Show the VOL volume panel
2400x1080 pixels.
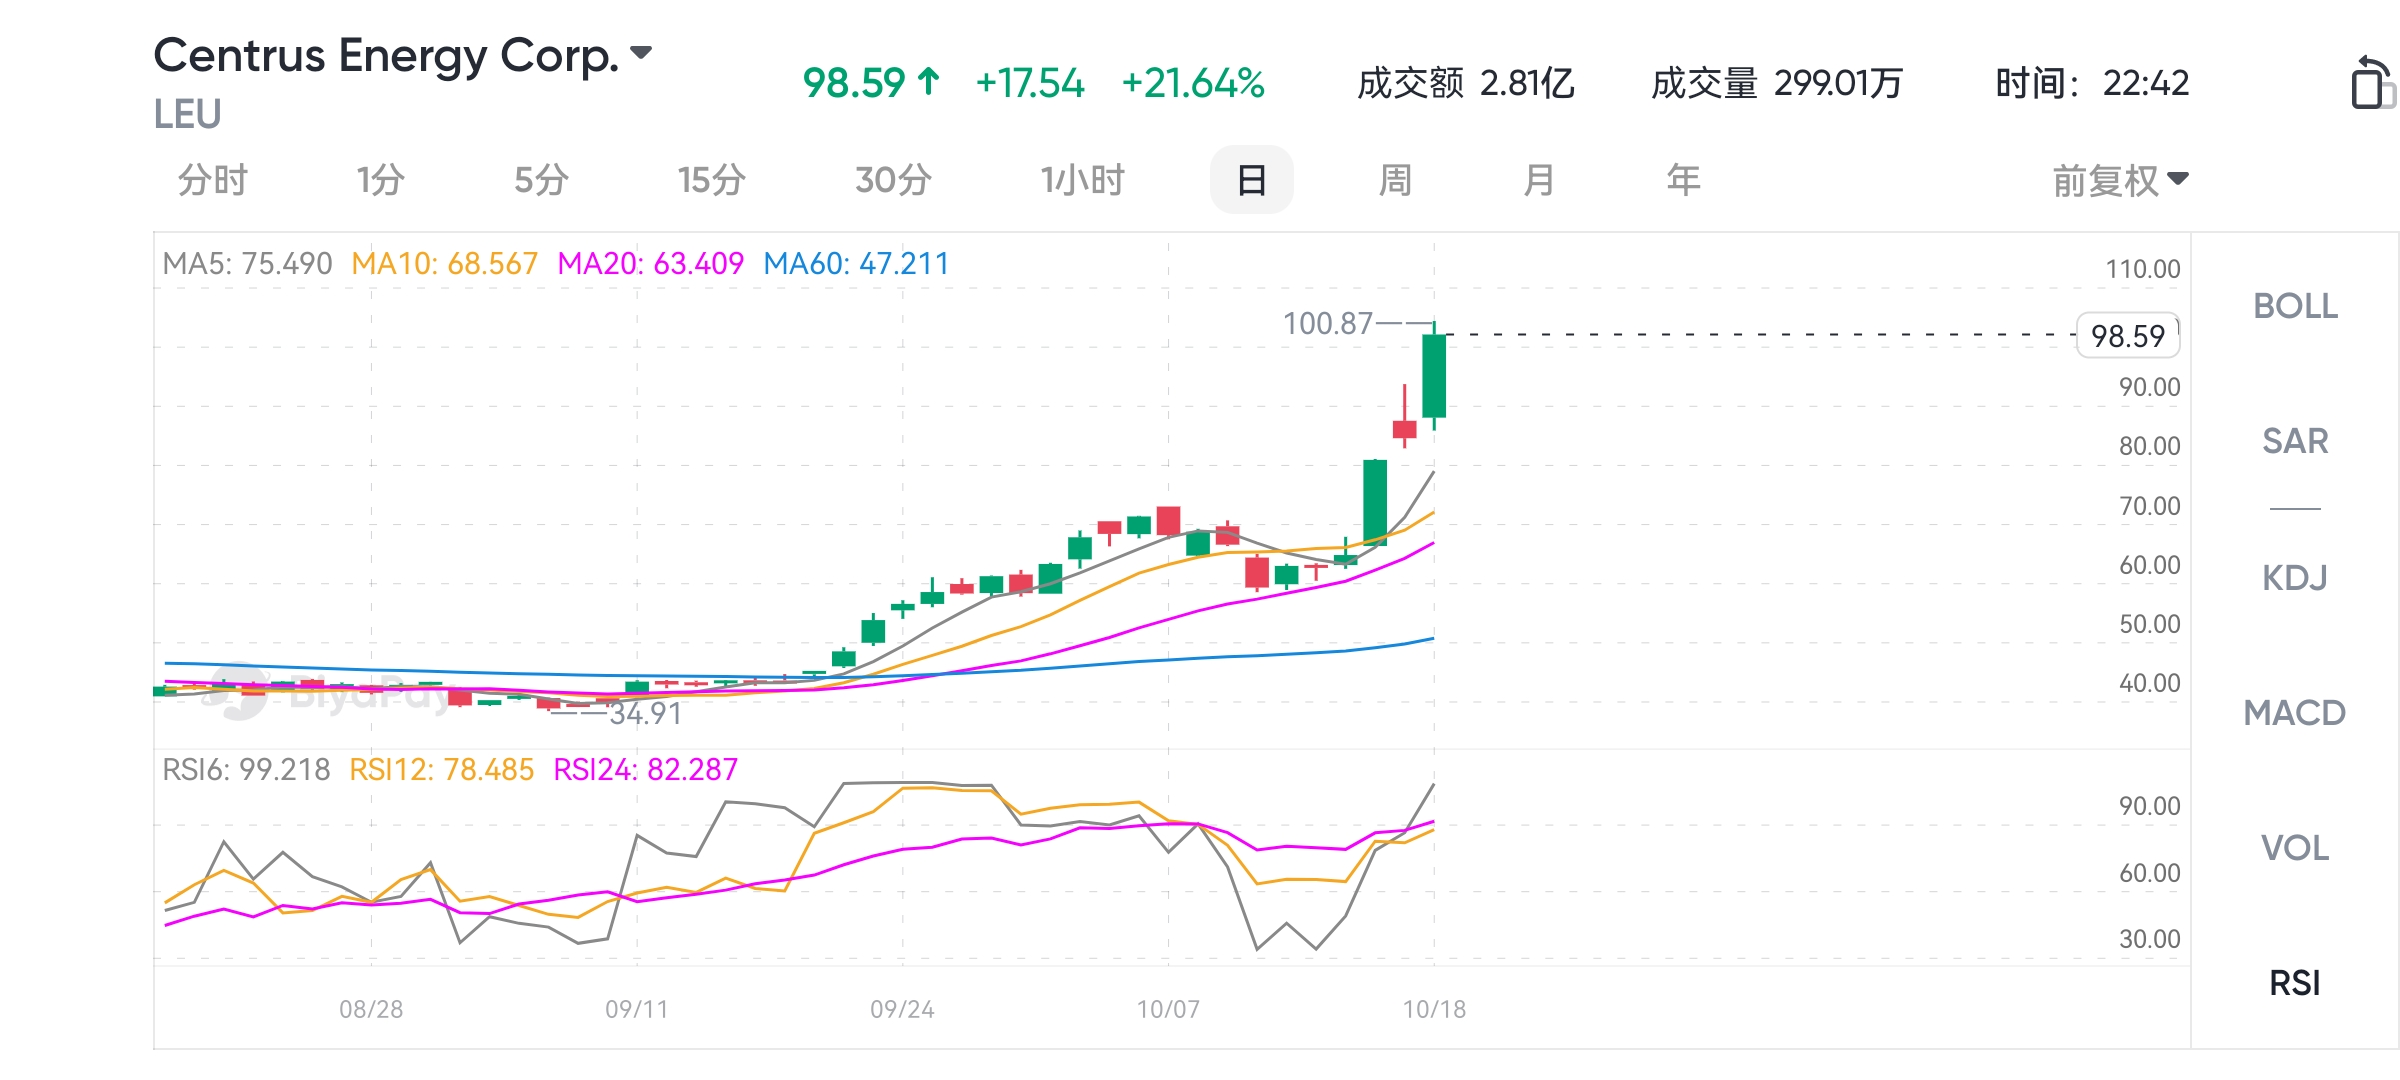[x=2295, y=848]
